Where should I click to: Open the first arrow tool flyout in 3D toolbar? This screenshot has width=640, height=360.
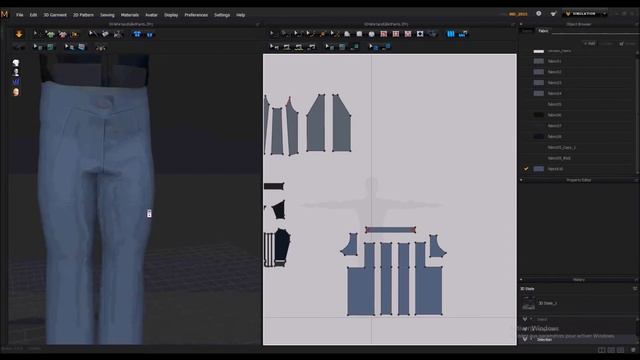coord(36,34)
